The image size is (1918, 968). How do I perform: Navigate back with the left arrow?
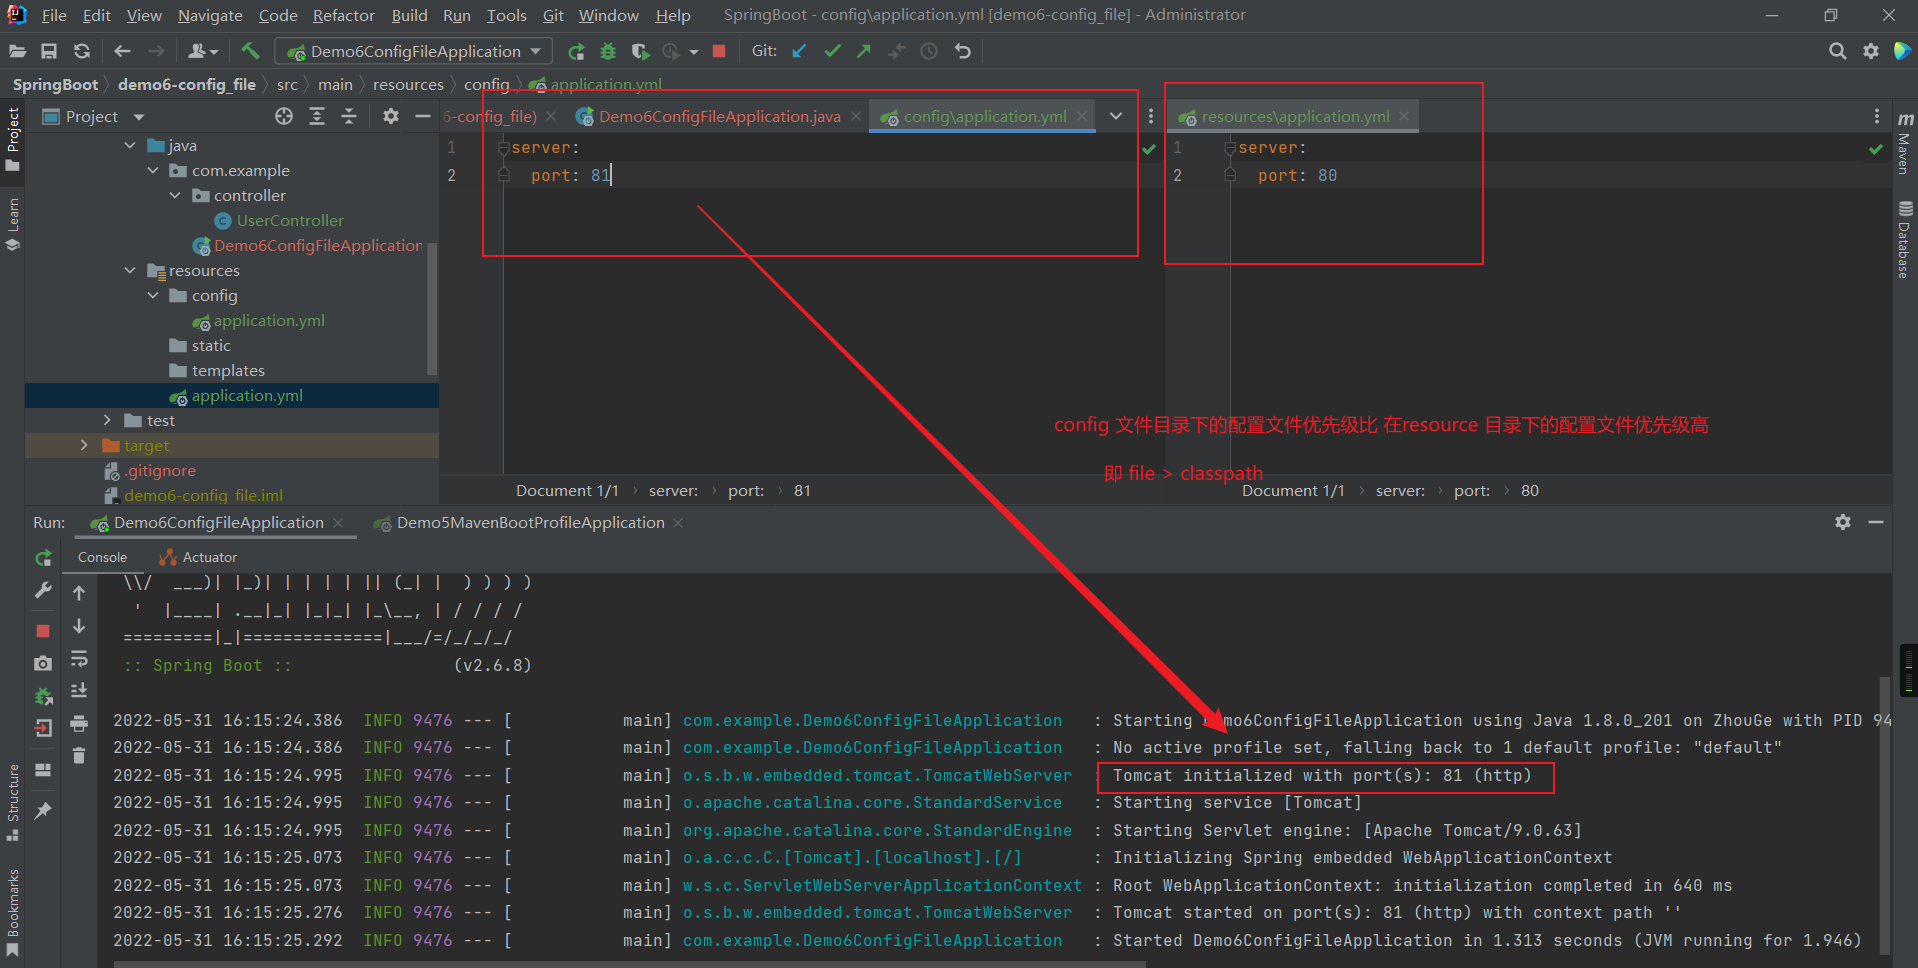click(x=123, y=51)
